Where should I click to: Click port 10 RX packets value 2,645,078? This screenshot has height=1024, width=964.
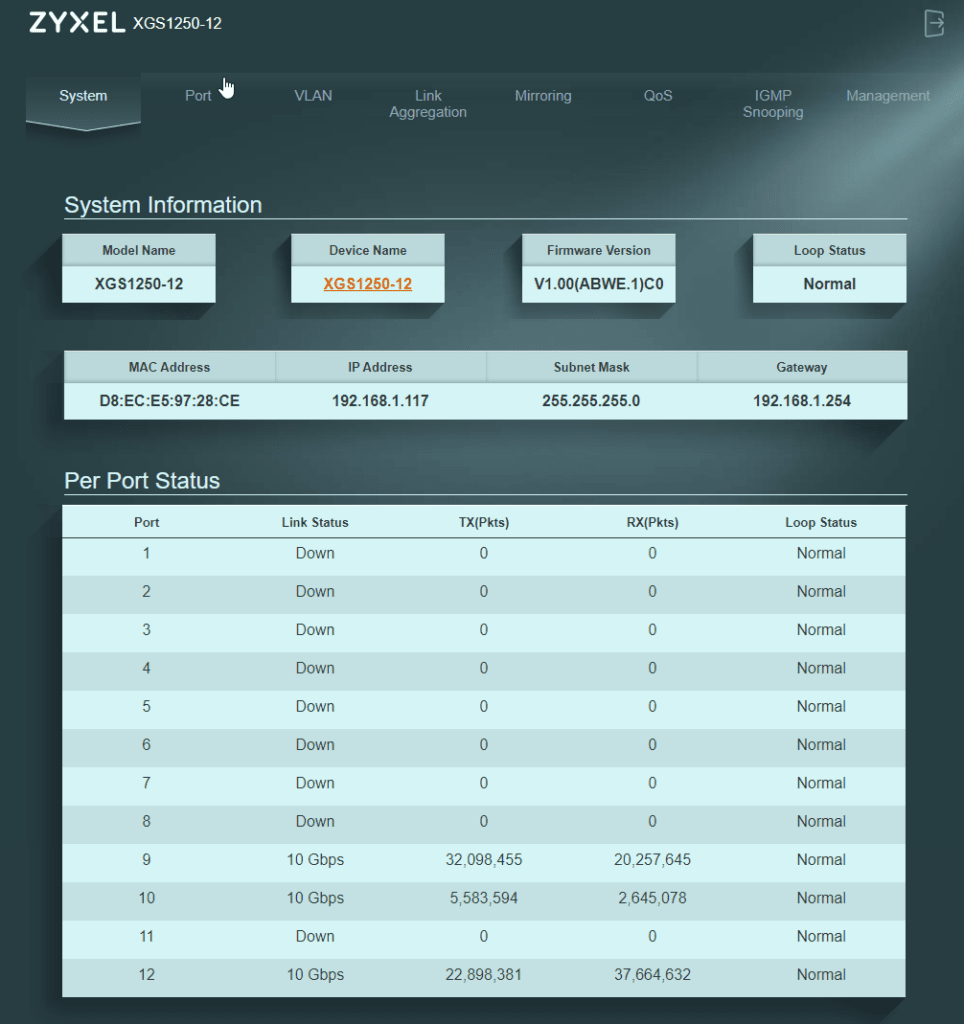[x=652, y=898]
